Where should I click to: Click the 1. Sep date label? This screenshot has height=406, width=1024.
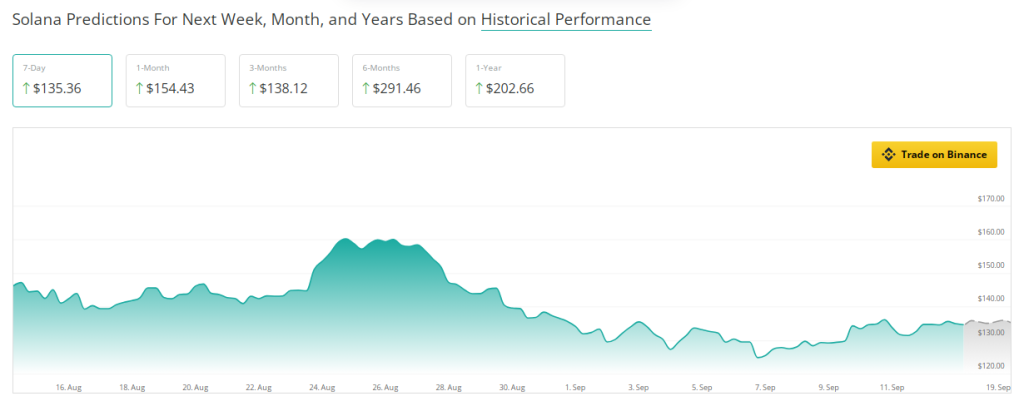tap(576, 386)
